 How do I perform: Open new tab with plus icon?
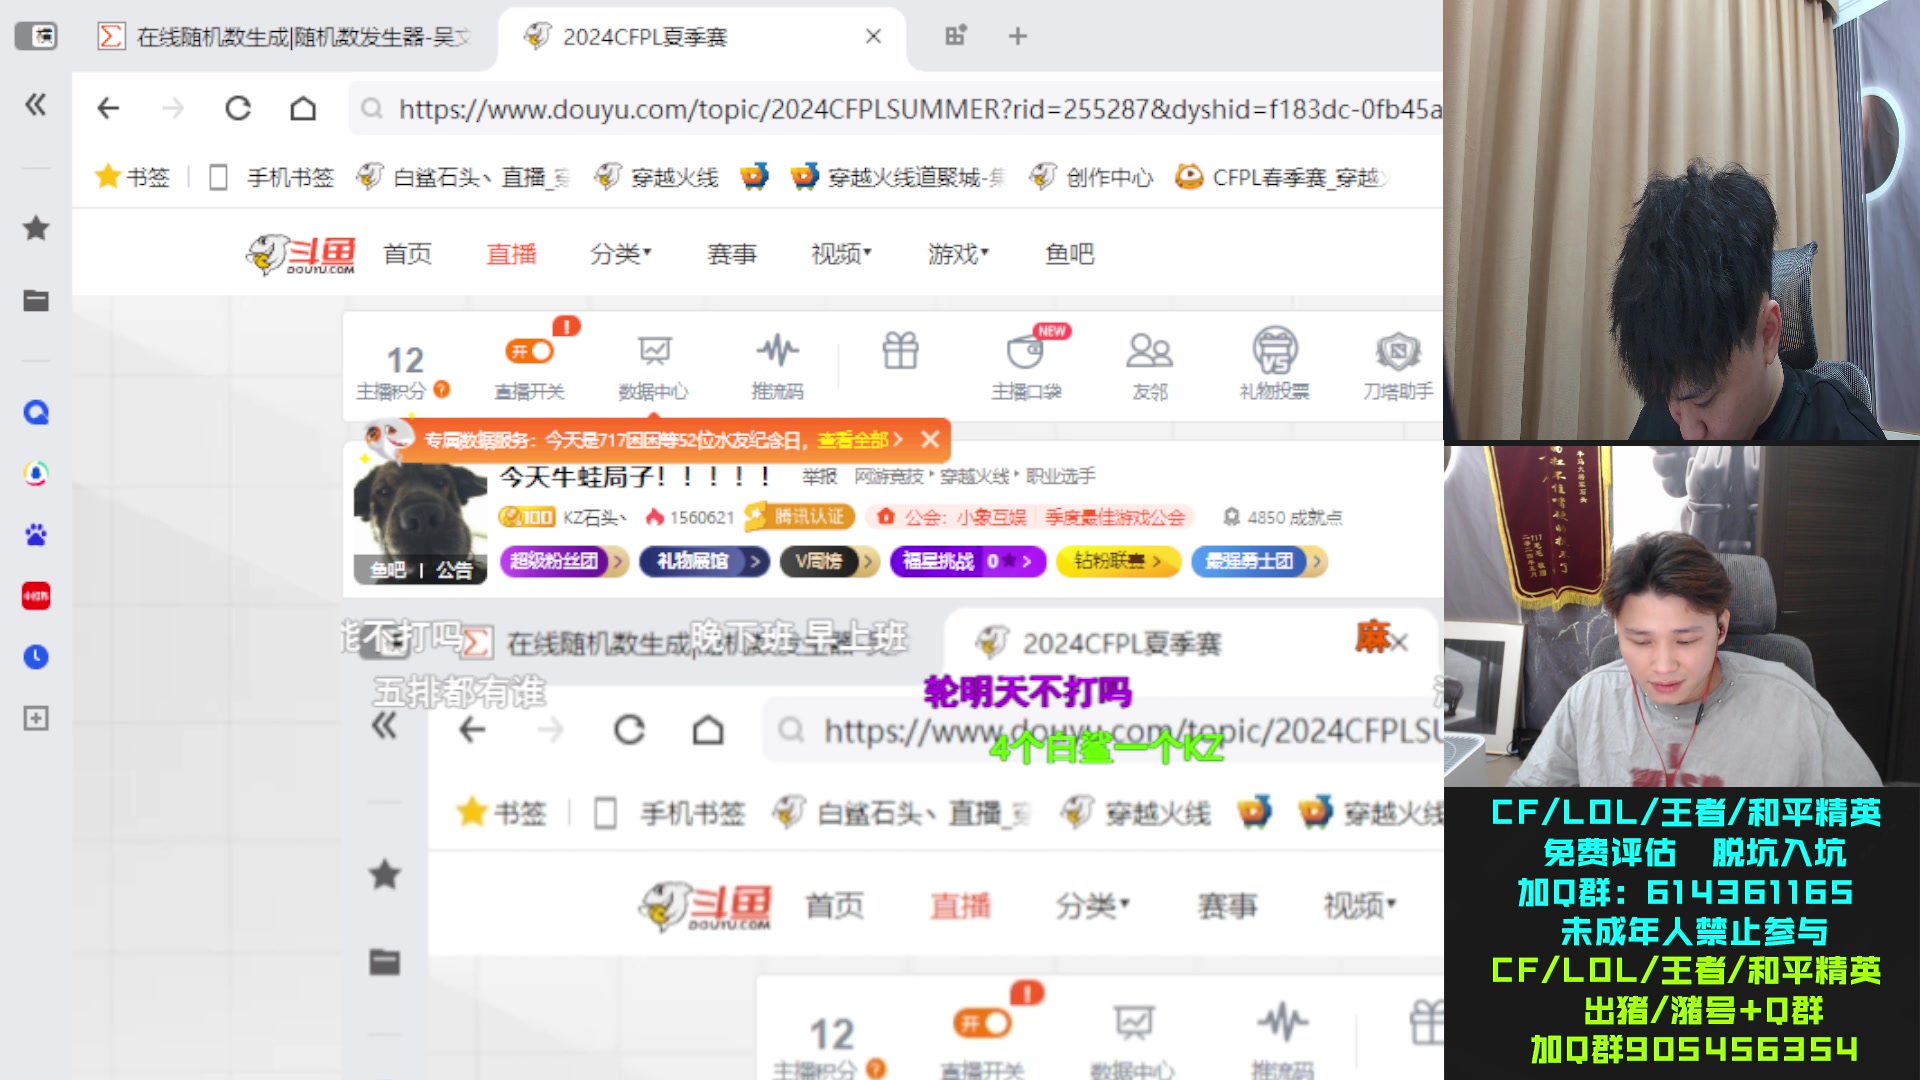[x=1018, y=36]
